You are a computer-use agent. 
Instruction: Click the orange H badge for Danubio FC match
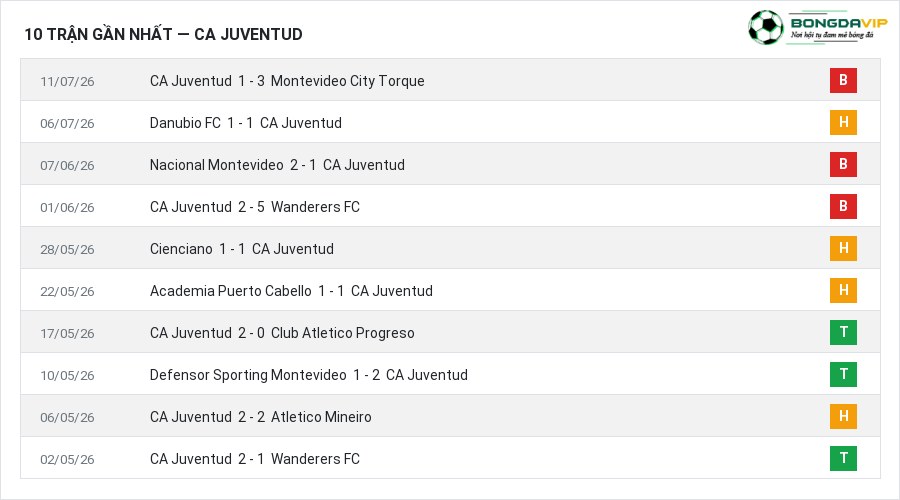pos(843,122)
